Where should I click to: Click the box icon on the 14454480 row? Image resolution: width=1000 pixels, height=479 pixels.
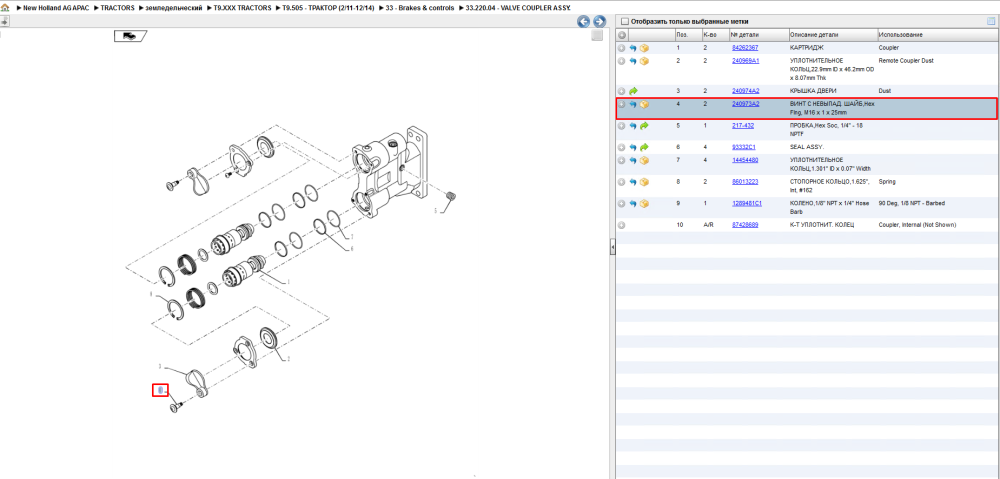coord(644,160)
